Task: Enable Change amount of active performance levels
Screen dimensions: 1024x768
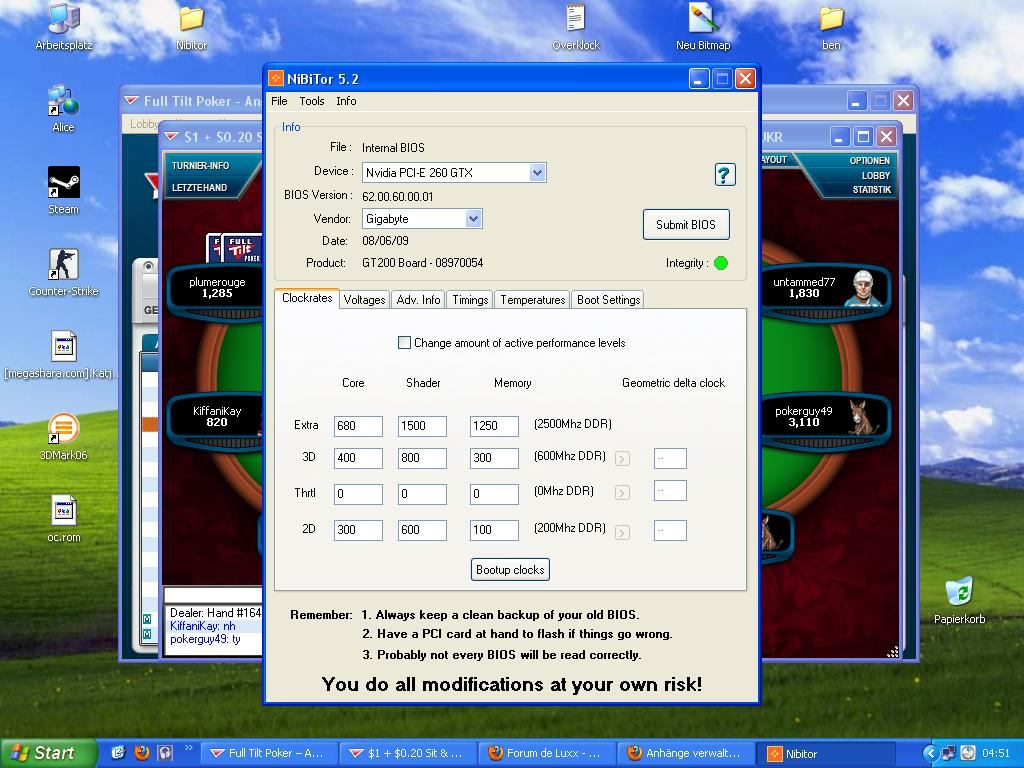Action: click(x=404, y=343)
